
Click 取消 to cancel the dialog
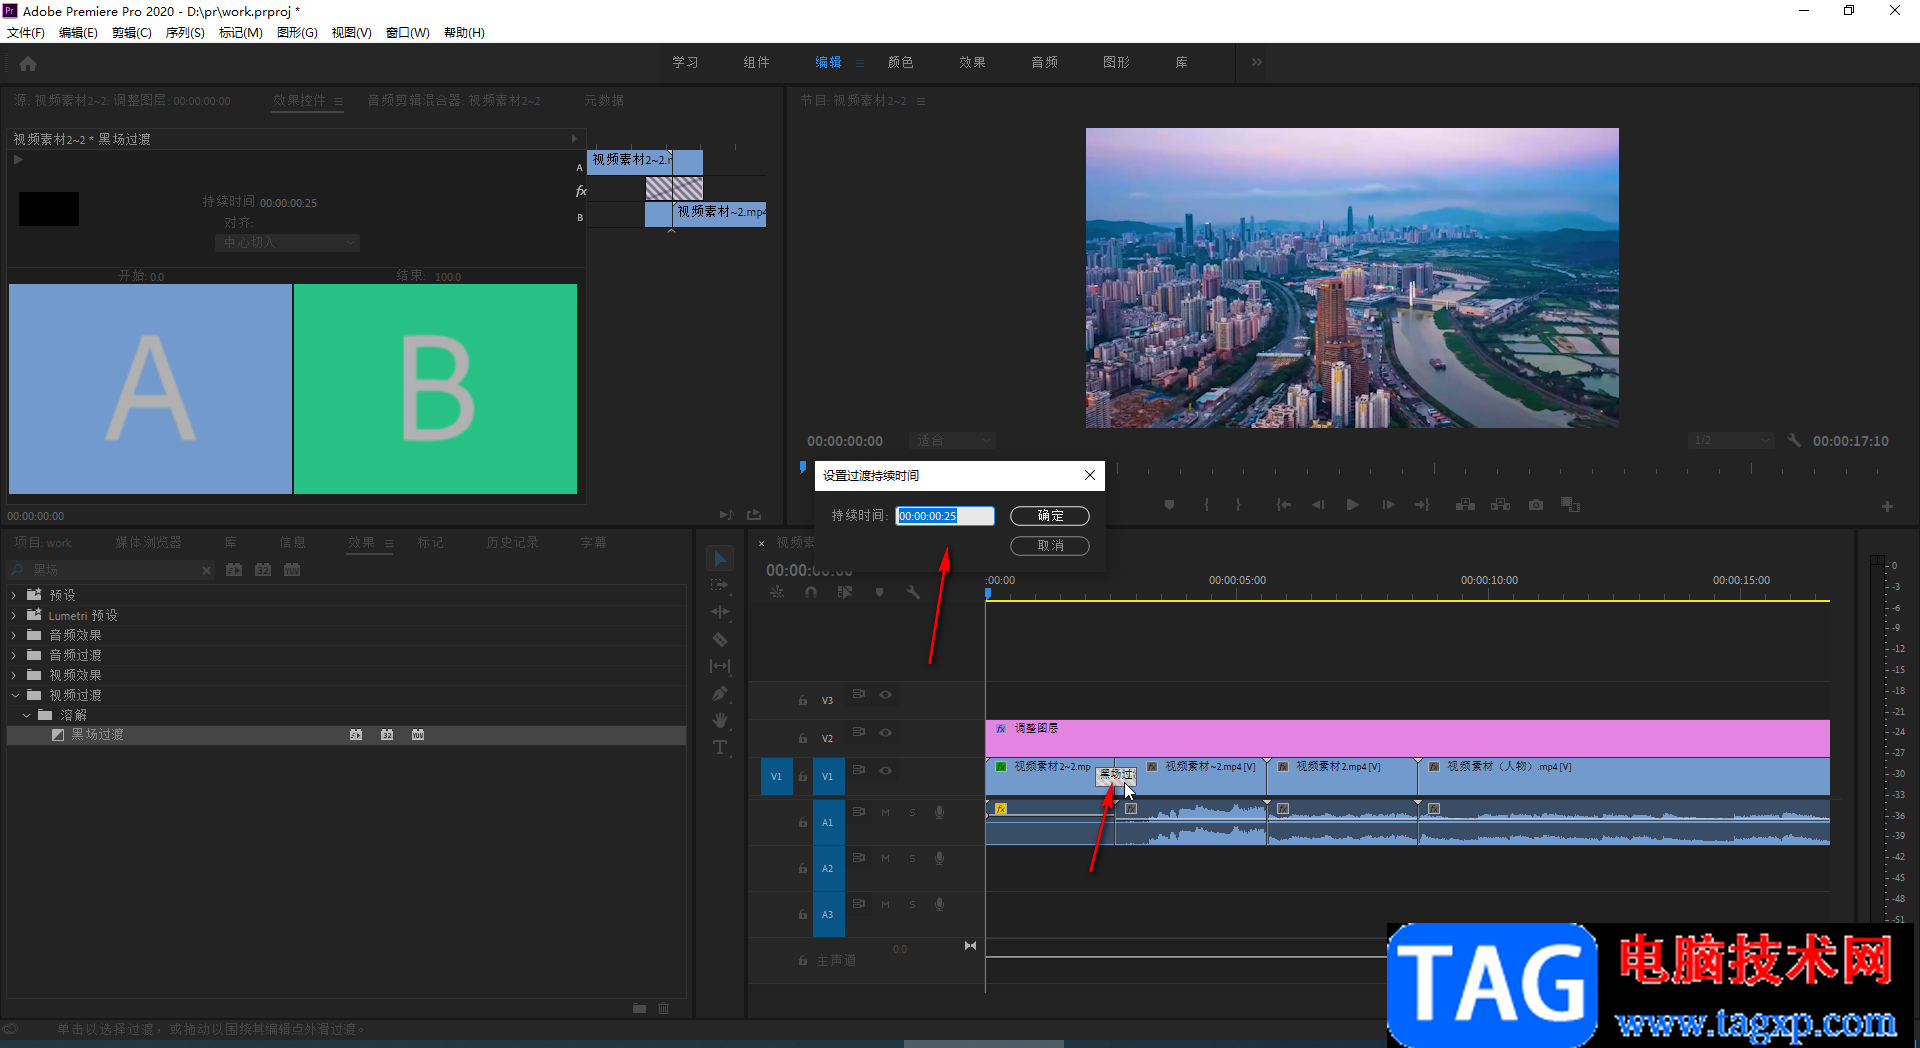(1049, 546)
